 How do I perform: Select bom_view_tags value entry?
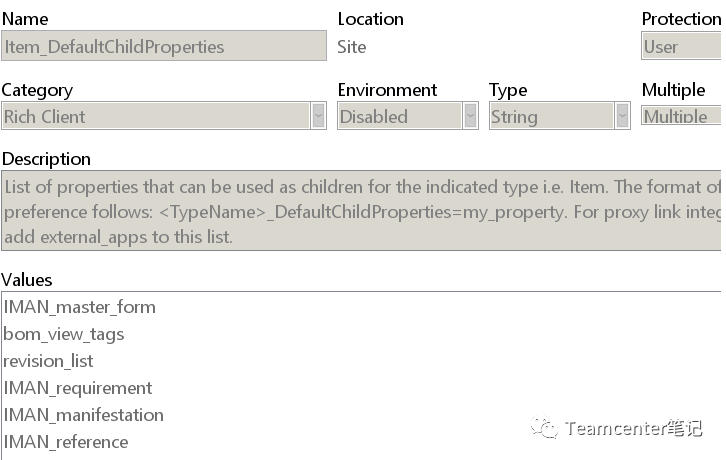pyautogui.click(x=64, y=334)
